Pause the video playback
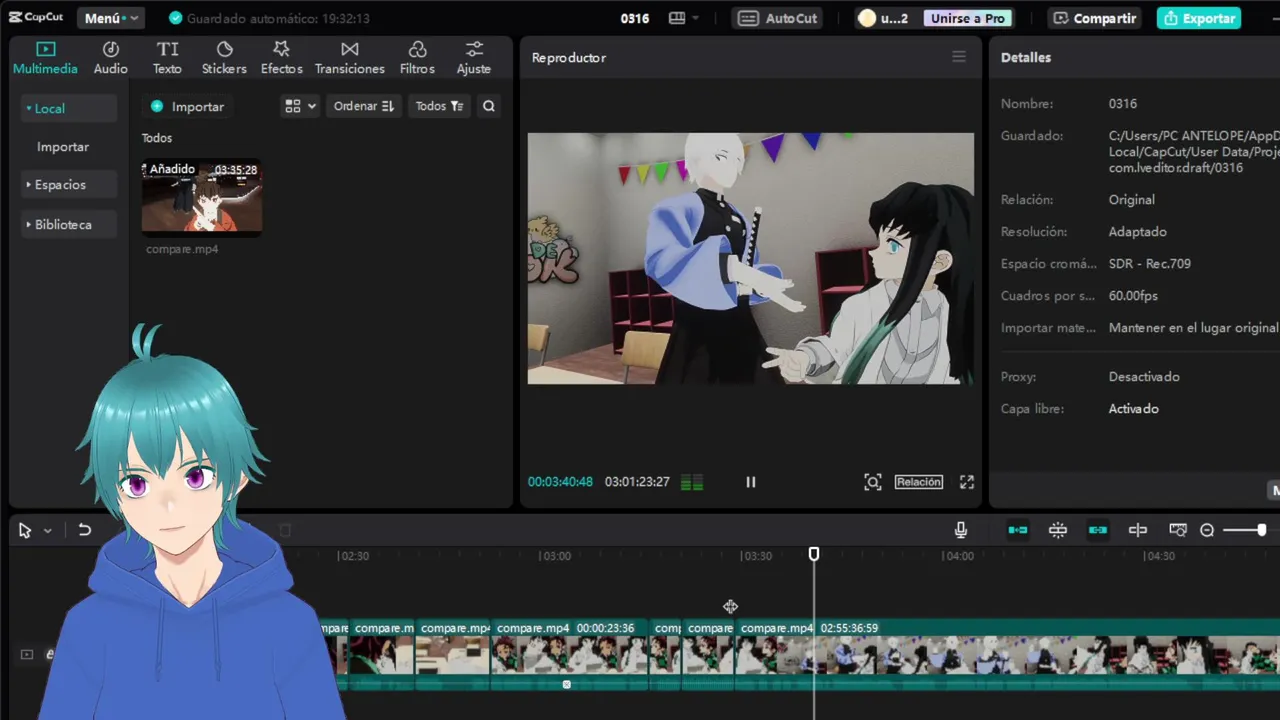 [751, 482]
